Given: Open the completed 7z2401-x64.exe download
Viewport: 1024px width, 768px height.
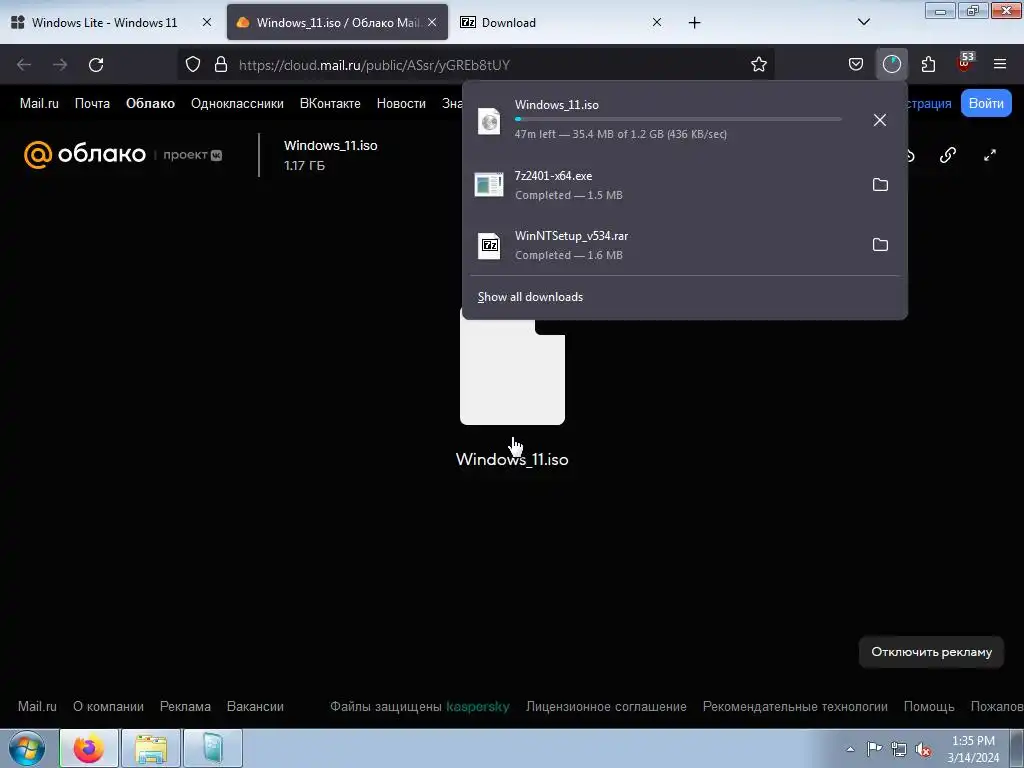Looking at the screenshot, I should coord(663,185).
